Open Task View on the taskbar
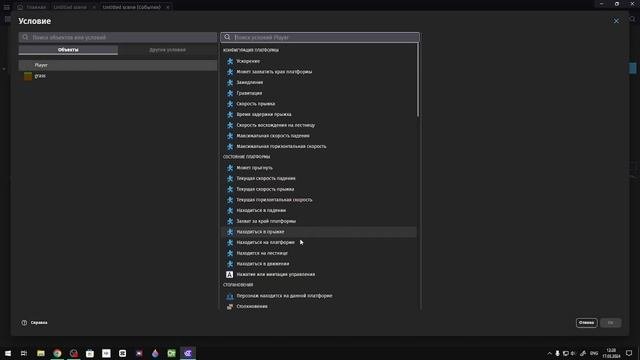The height and width of the screenshot is (360, 640). pyautogui.click(x=24, y=353)
